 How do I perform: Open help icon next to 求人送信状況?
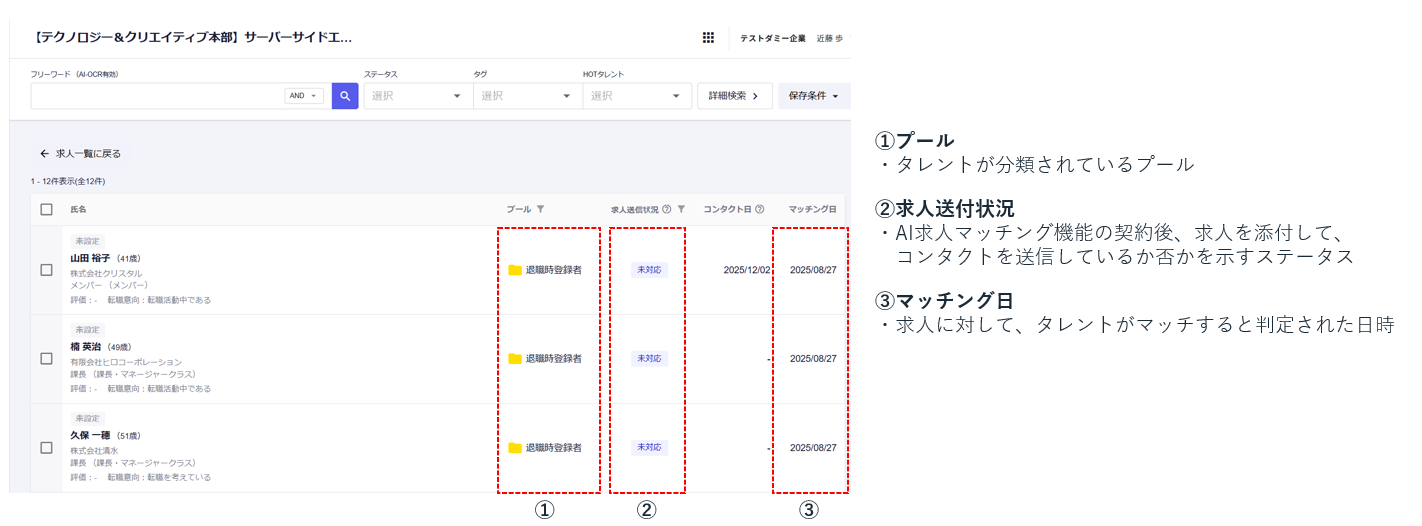point(666,209)
